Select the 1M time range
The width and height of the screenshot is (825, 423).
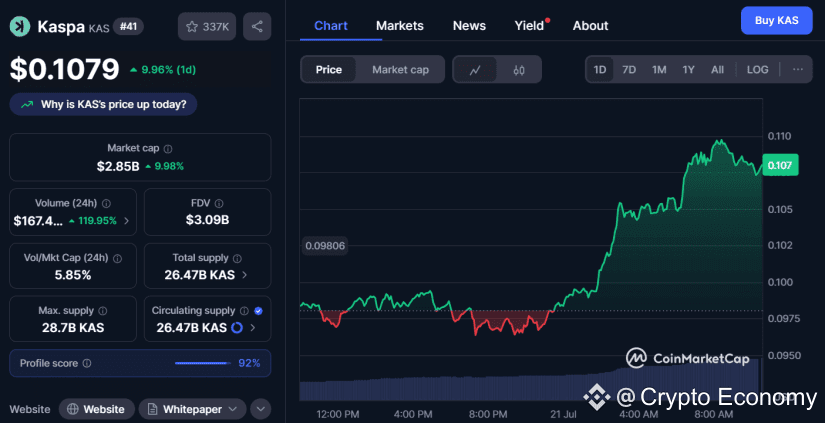pos(659,69)
